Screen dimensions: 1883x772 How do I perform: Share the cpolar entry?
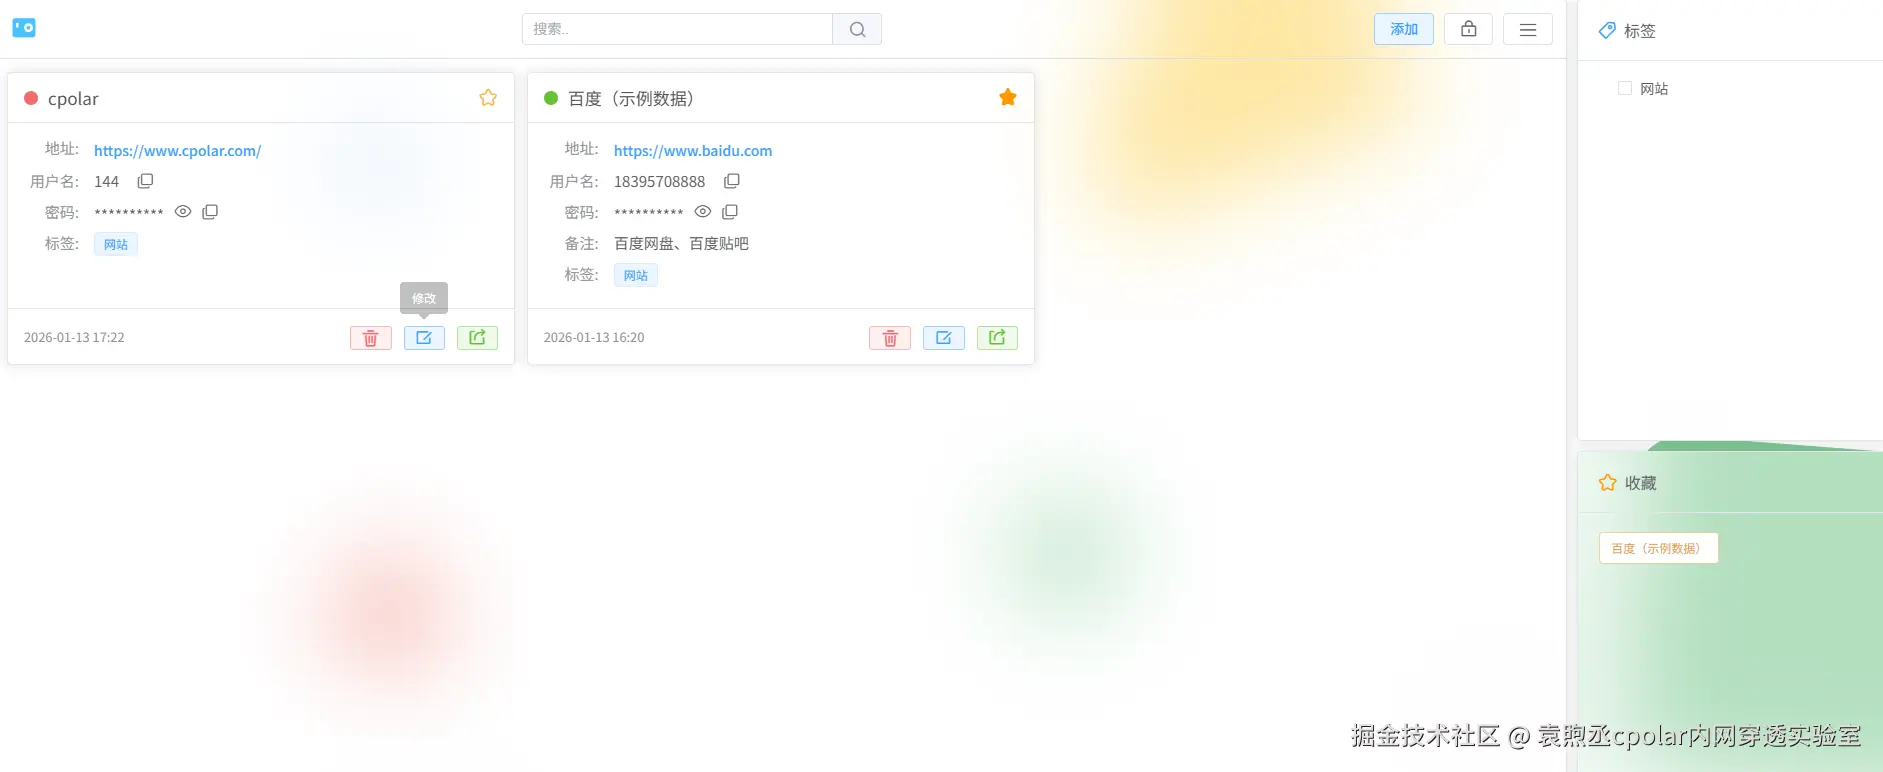pos(477,338)
